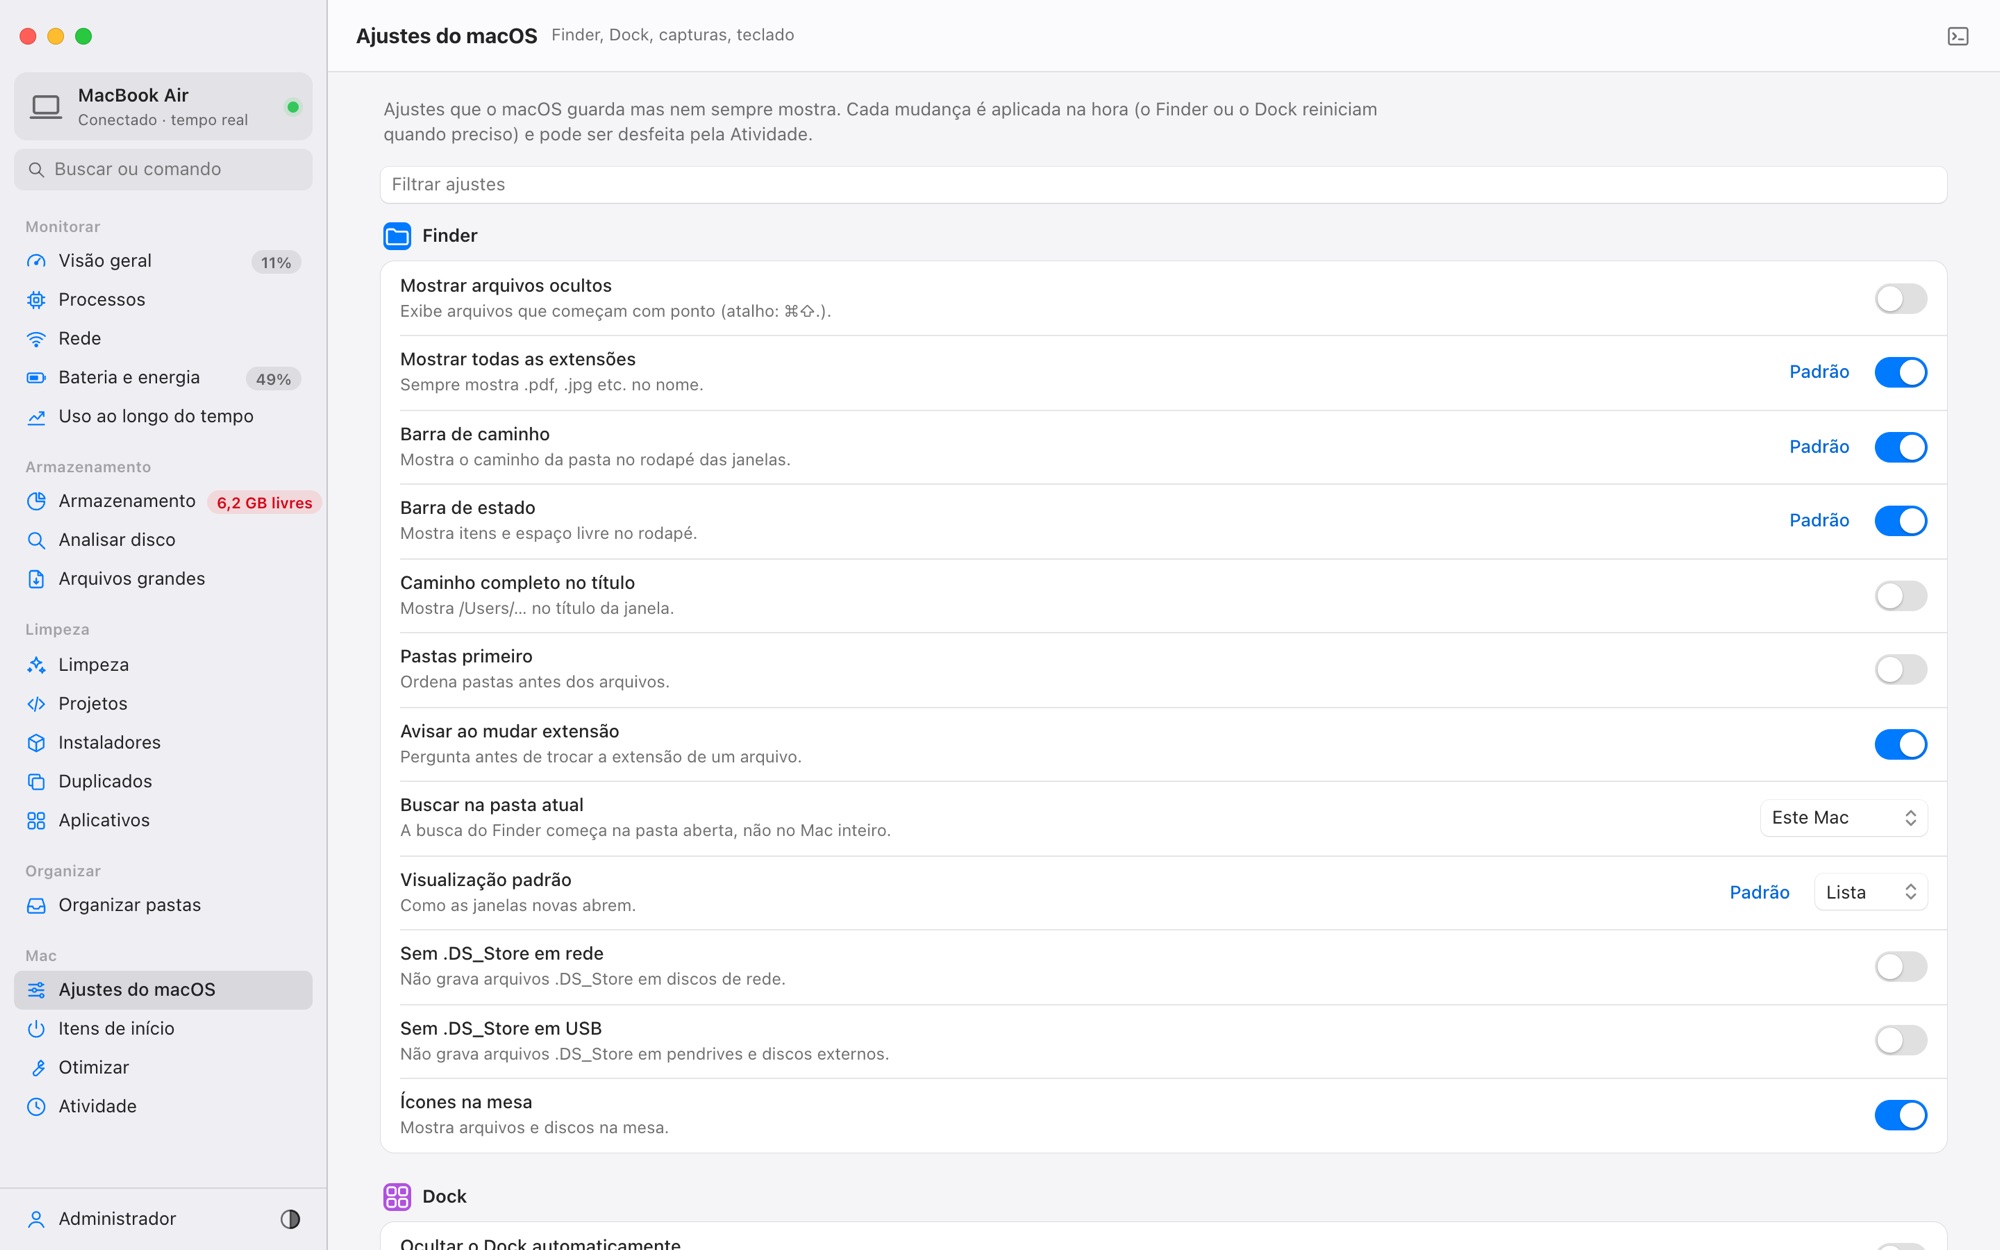Click the Atividade clock icon

pyautogui.click(x=36, y=1107)
